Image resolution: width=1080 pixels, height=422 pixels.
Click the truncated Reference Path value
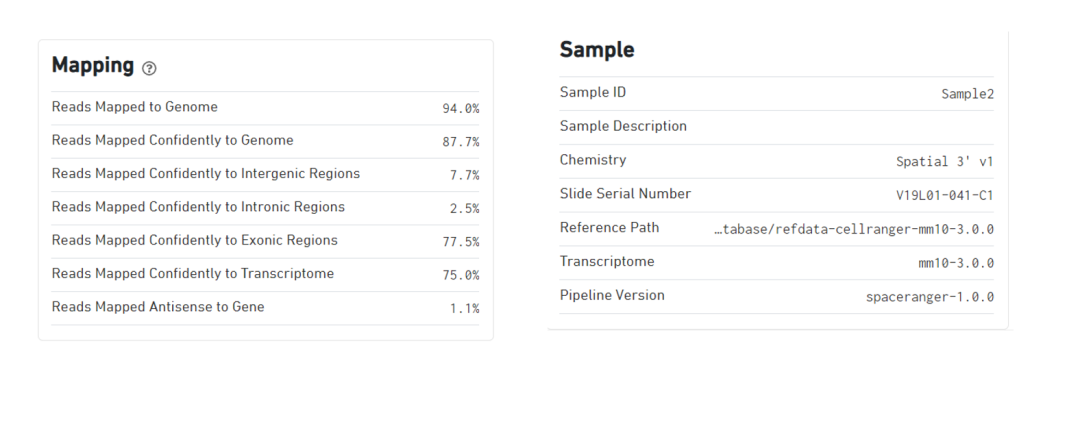(x=853, y=229)
